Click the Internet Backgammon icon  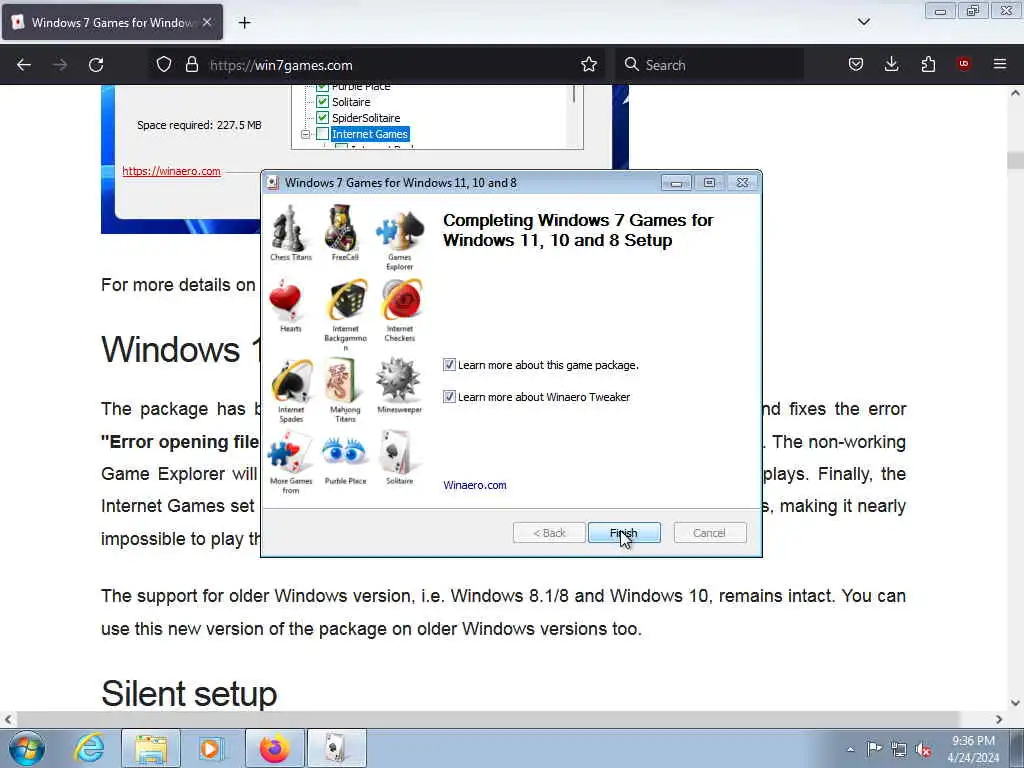347,300
